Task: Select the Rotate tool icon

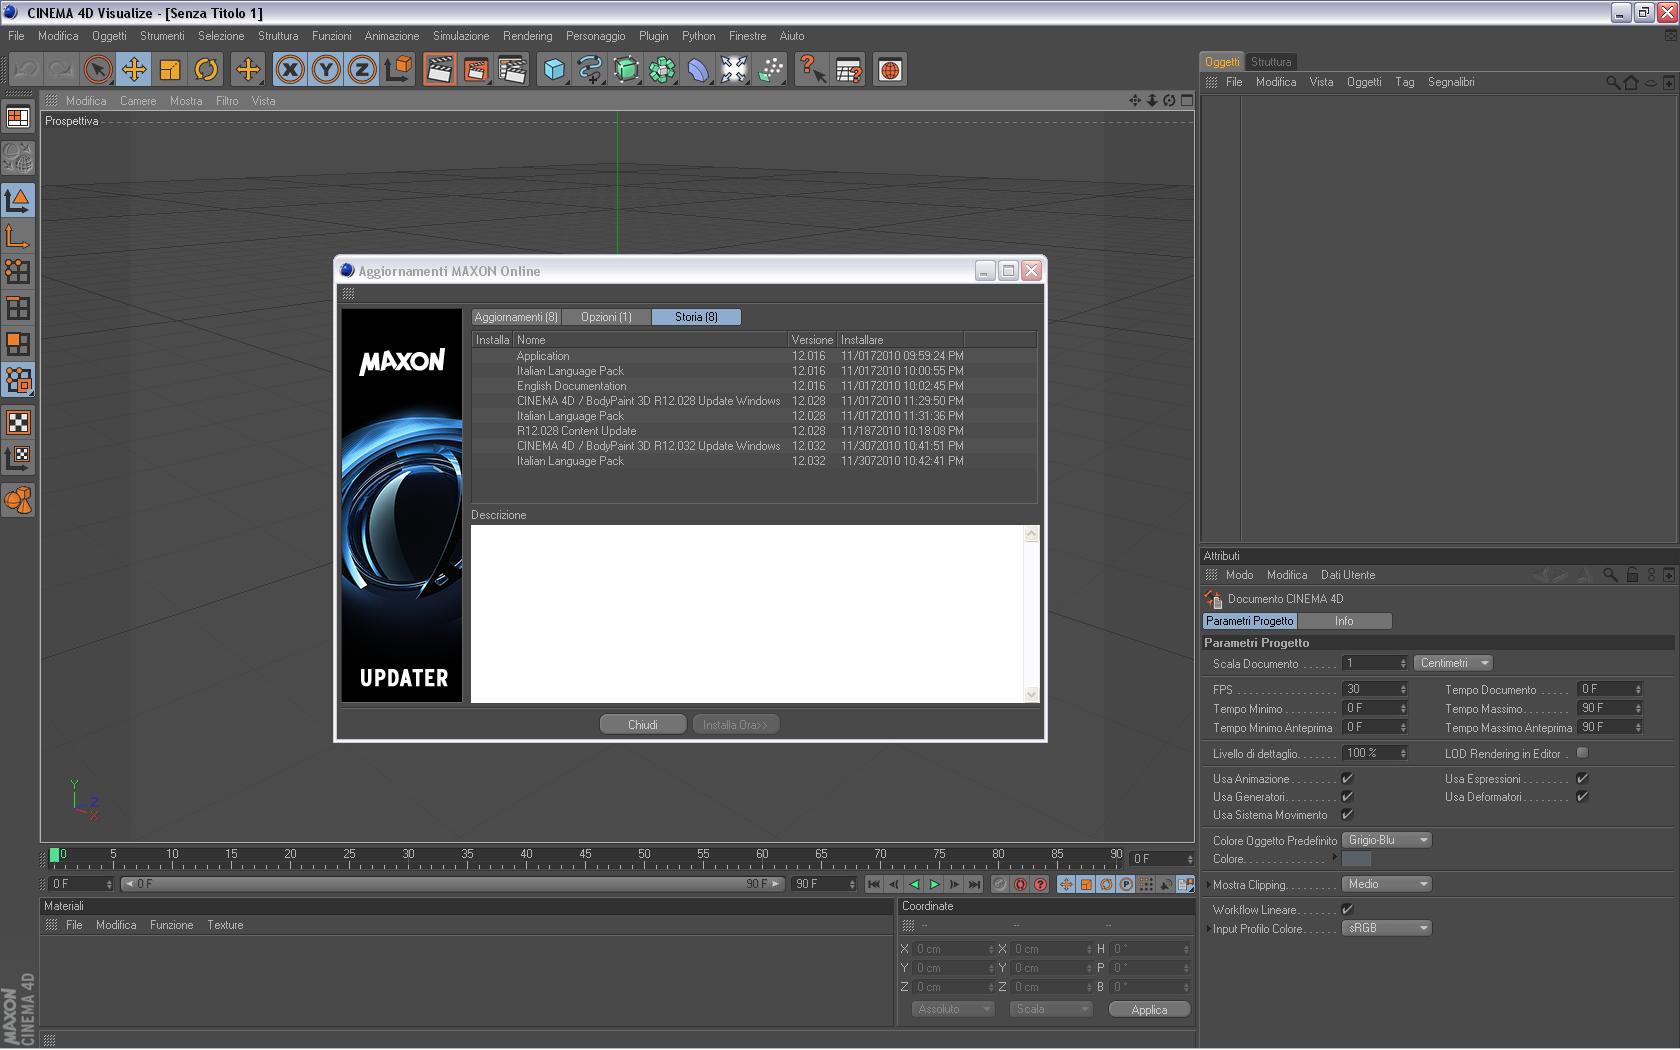Action: 206,70
